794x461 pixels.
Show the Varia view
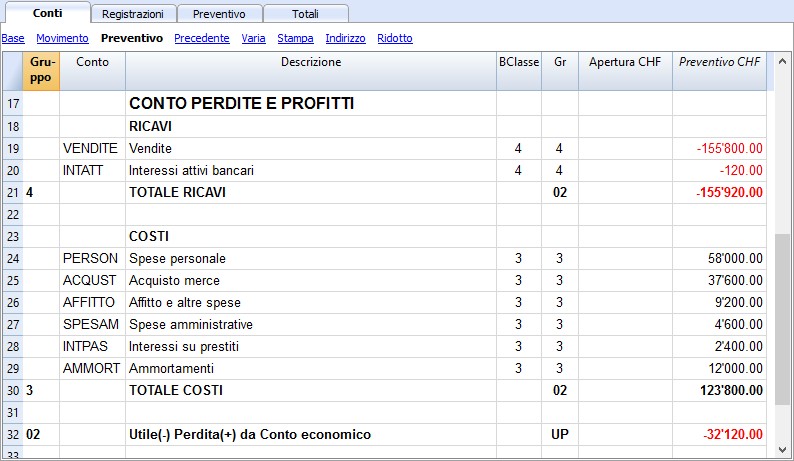[253, 38]
